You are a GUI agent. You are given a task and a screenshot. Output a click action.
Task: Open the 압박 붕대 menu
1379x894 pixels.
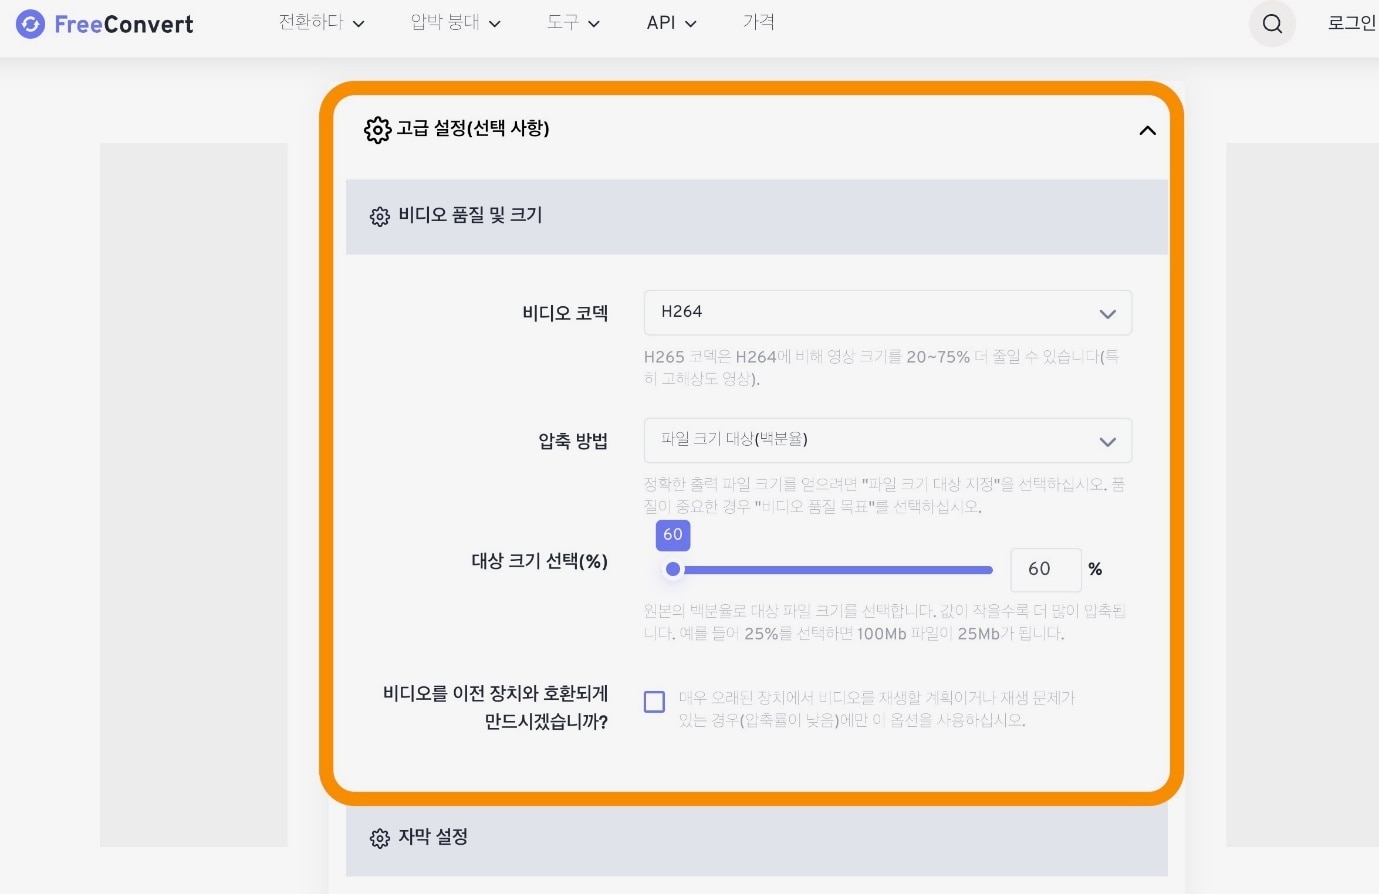click(455, 23)
